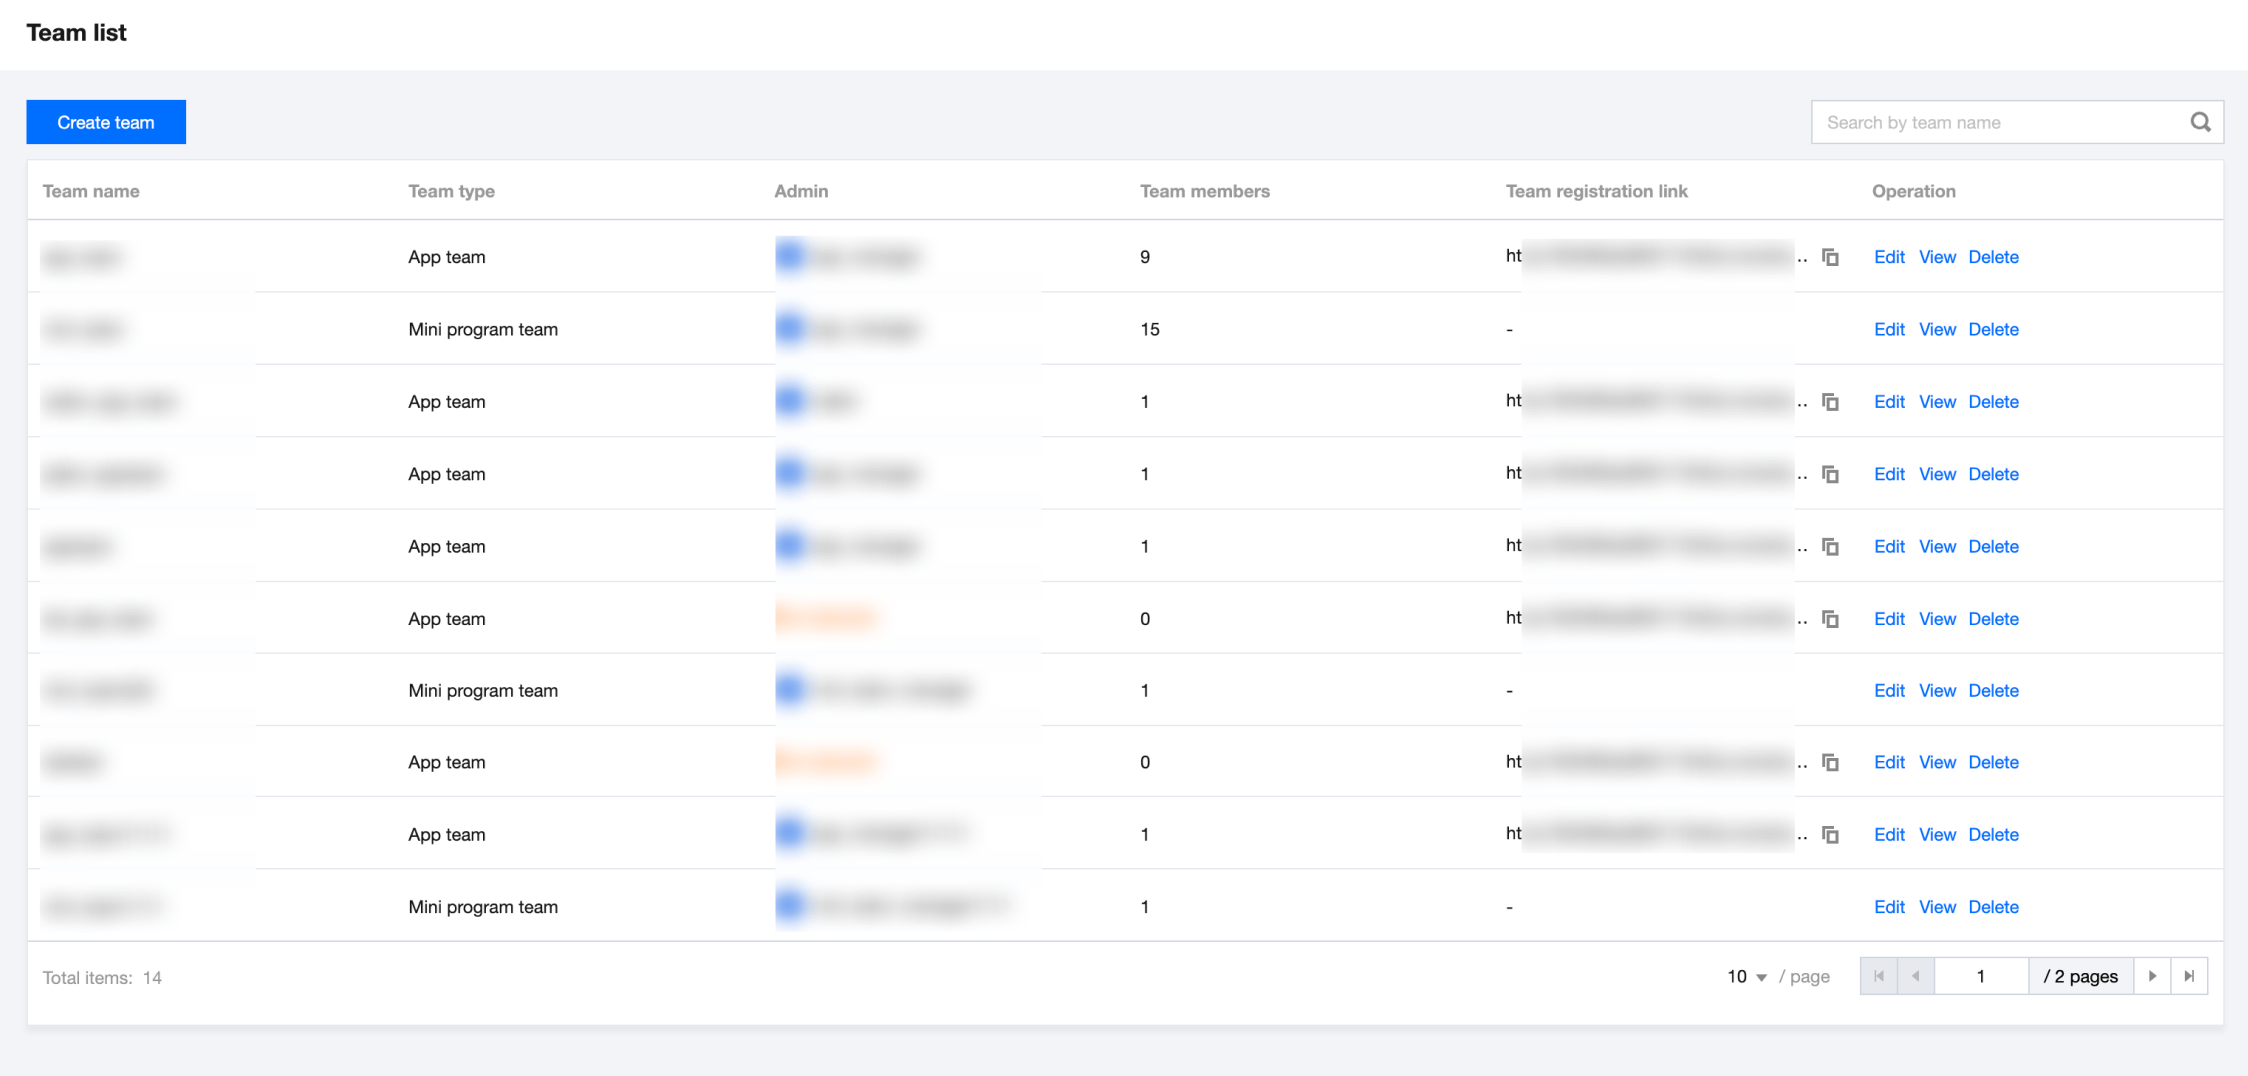Copy registration link in the sixth table row
Image resolution: width=2248 pixels, height=1076 pixels.
[1830, 619]
